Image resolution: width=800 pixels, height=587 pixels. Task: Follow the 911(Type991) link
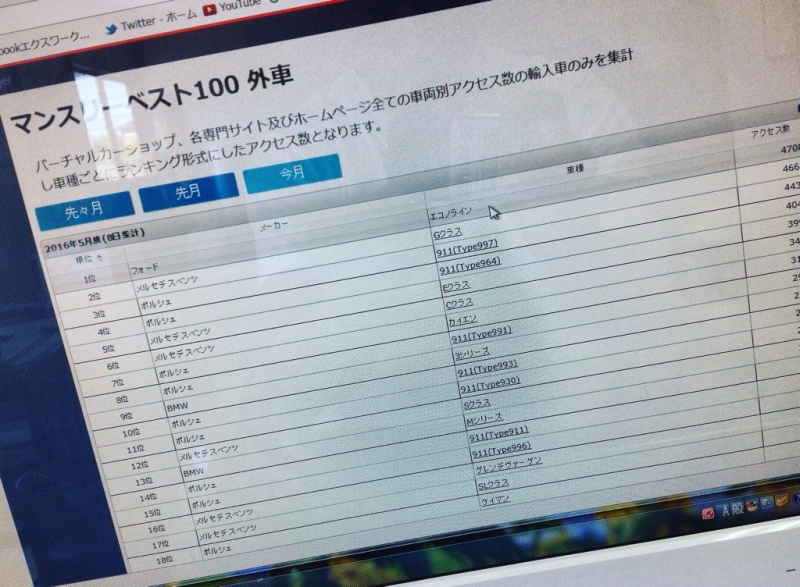tap(481, 335)
